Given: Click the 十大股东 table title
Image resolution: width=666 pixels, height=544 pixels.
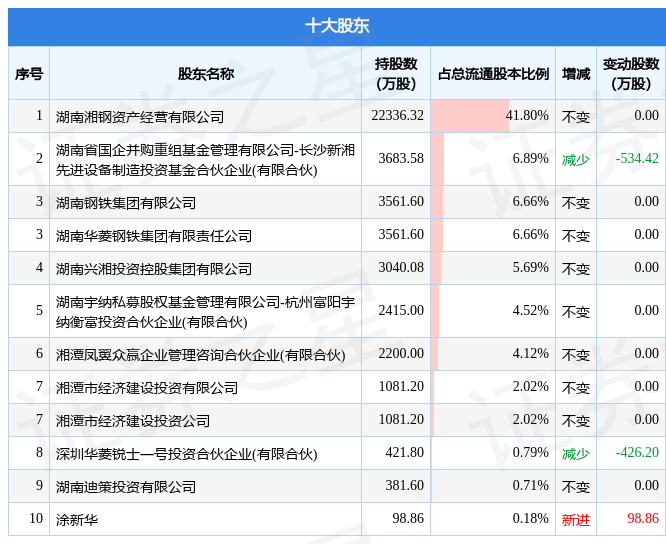Looking at the screenshot, I should (337, 26).
